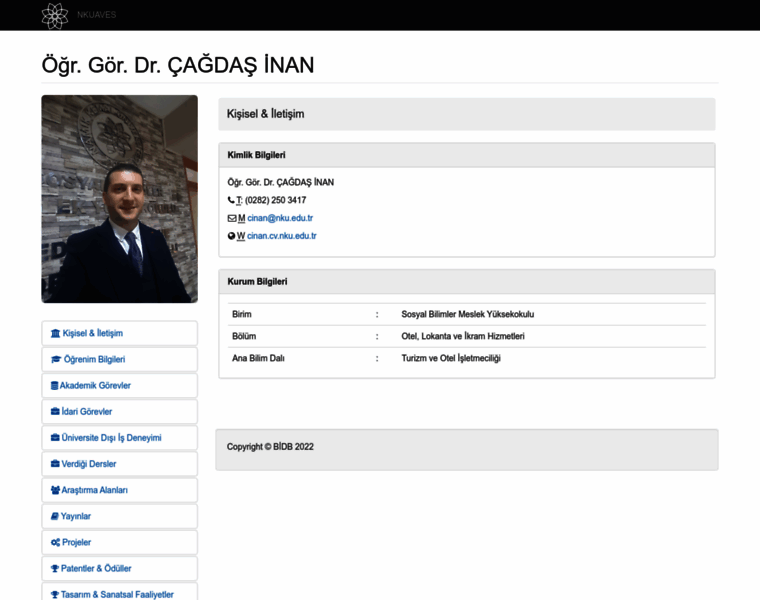Click the briefcase icon beside Üniversite Dışı İş Deneyimi
This screenshot has width=760, height=600.
tap(55, 438)
